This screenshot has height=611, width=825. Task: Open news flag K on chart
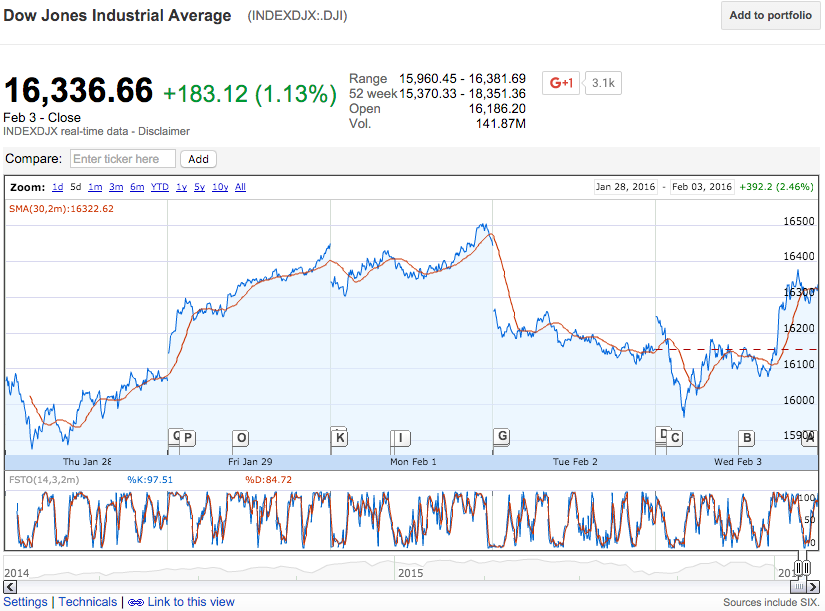(340, 437)
